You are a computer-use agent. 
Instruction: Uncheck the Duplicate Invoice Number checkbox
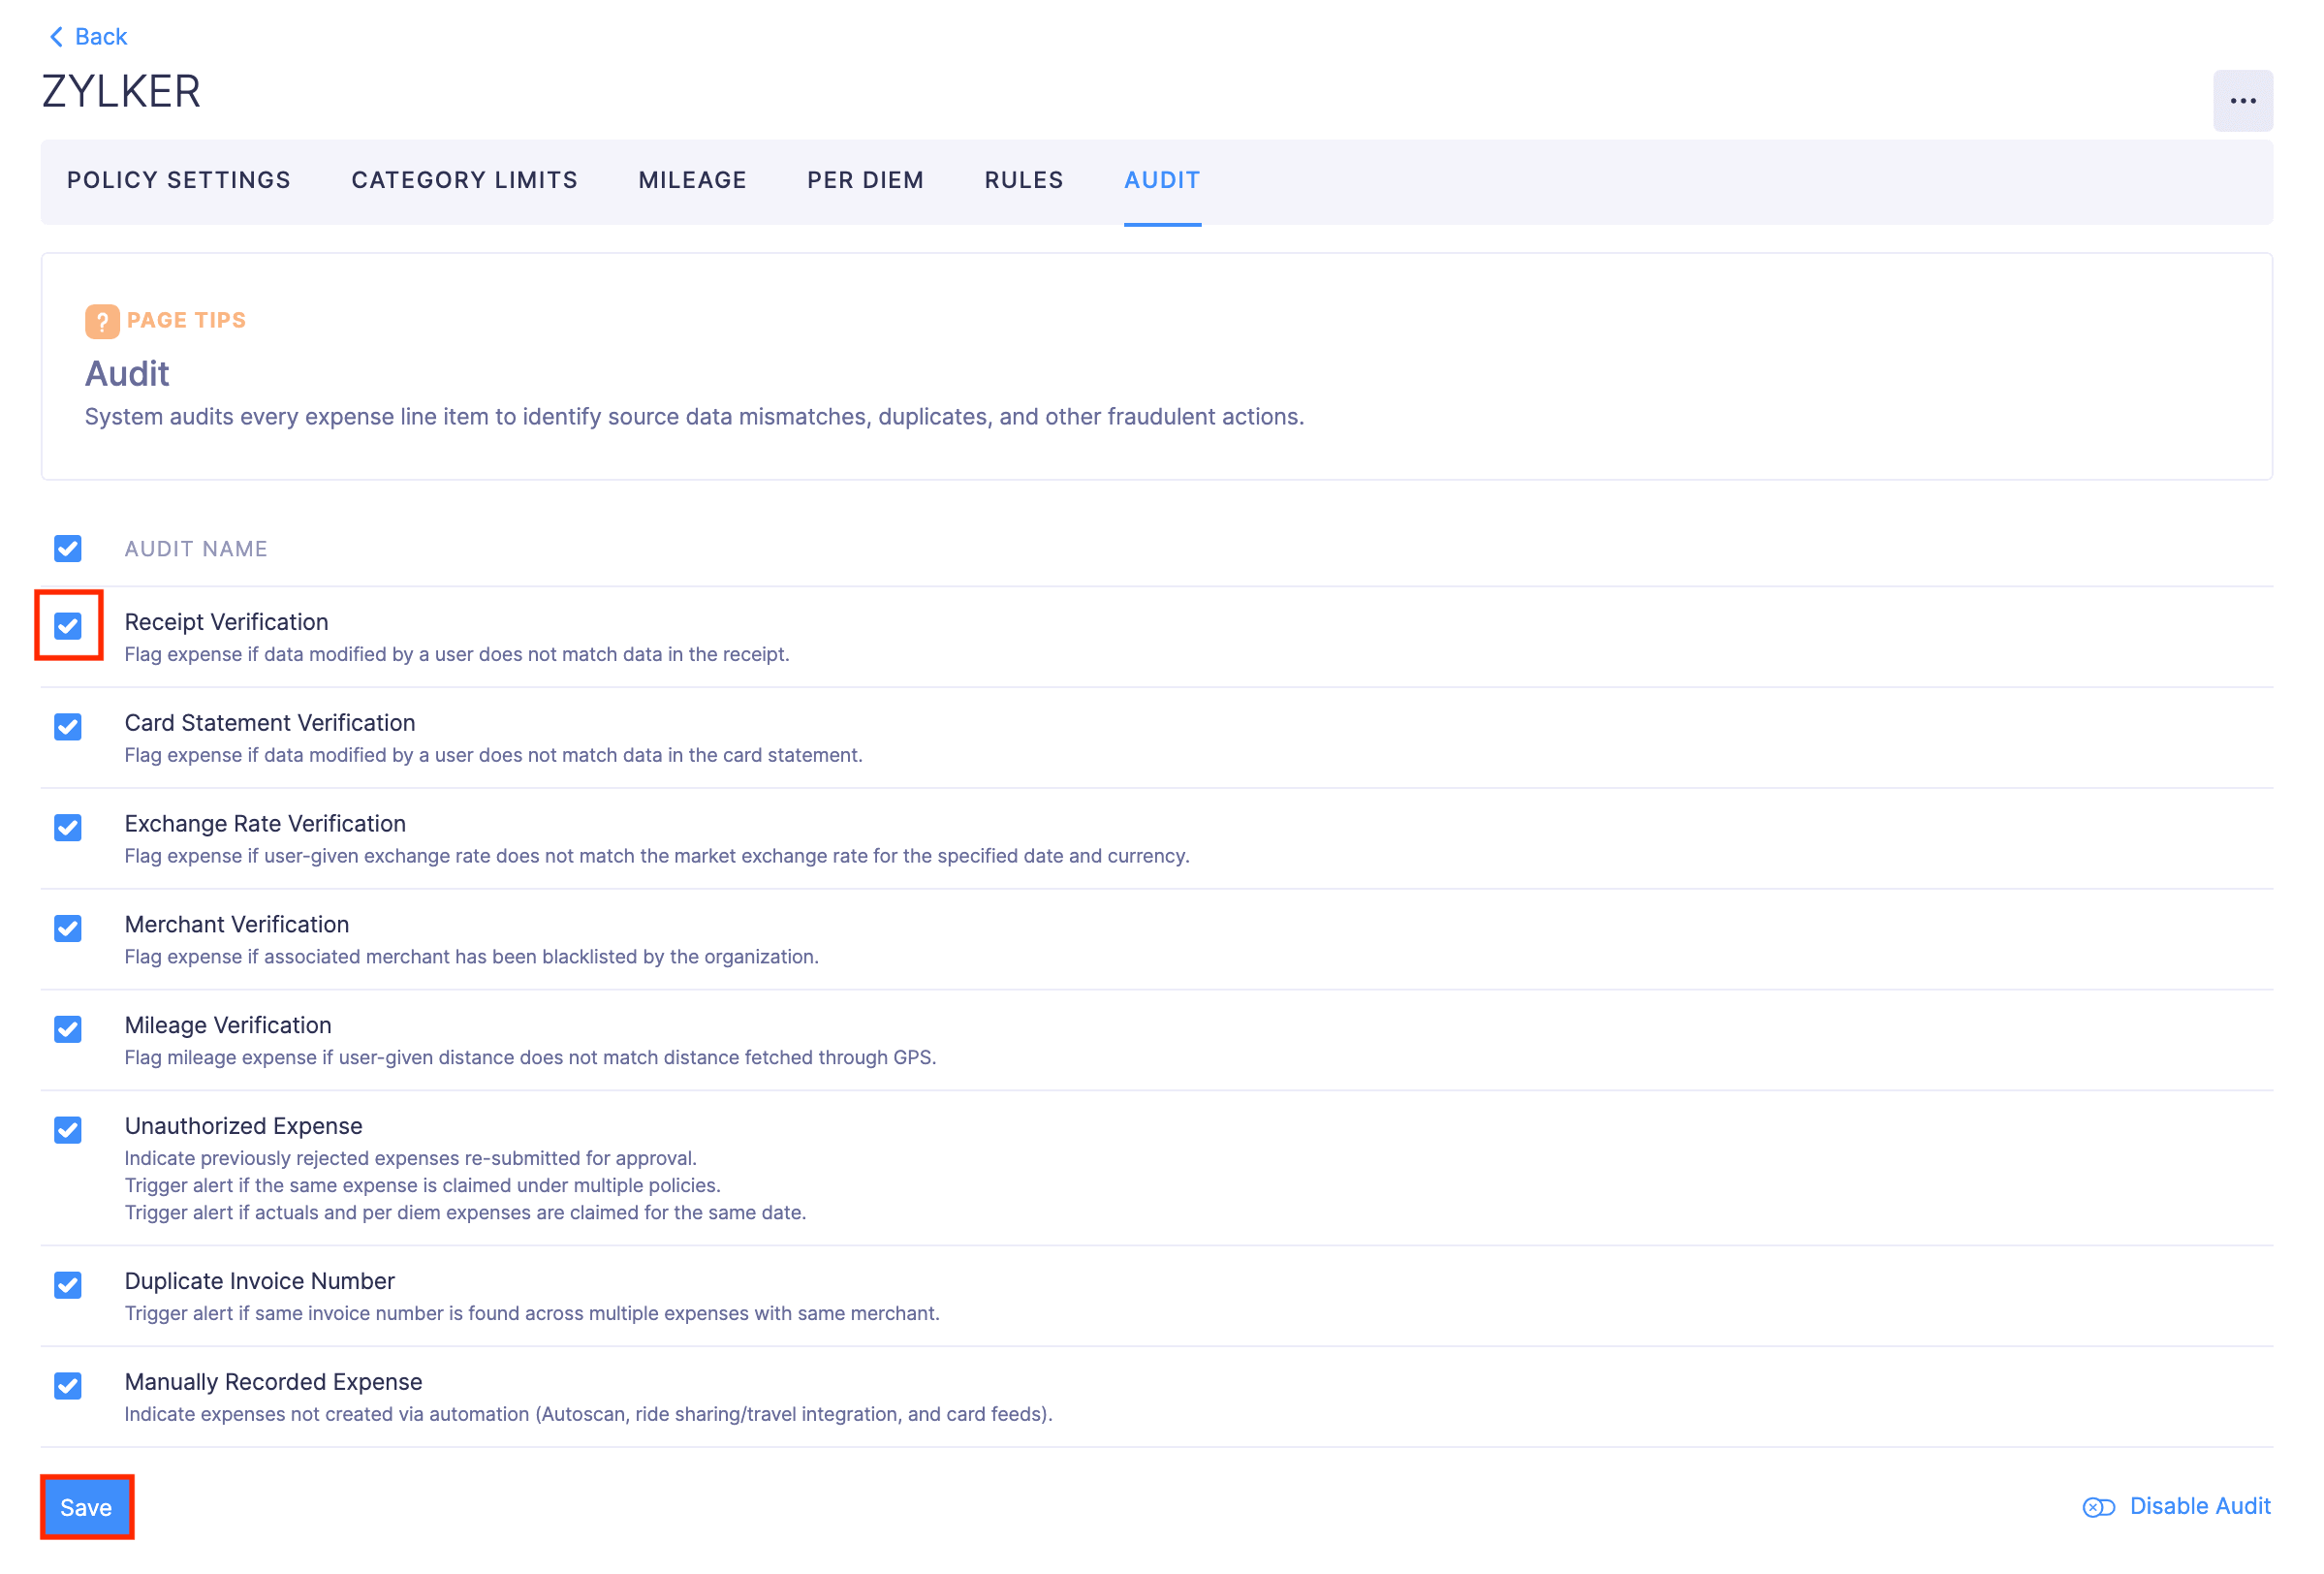click(x=68, y=1286)
